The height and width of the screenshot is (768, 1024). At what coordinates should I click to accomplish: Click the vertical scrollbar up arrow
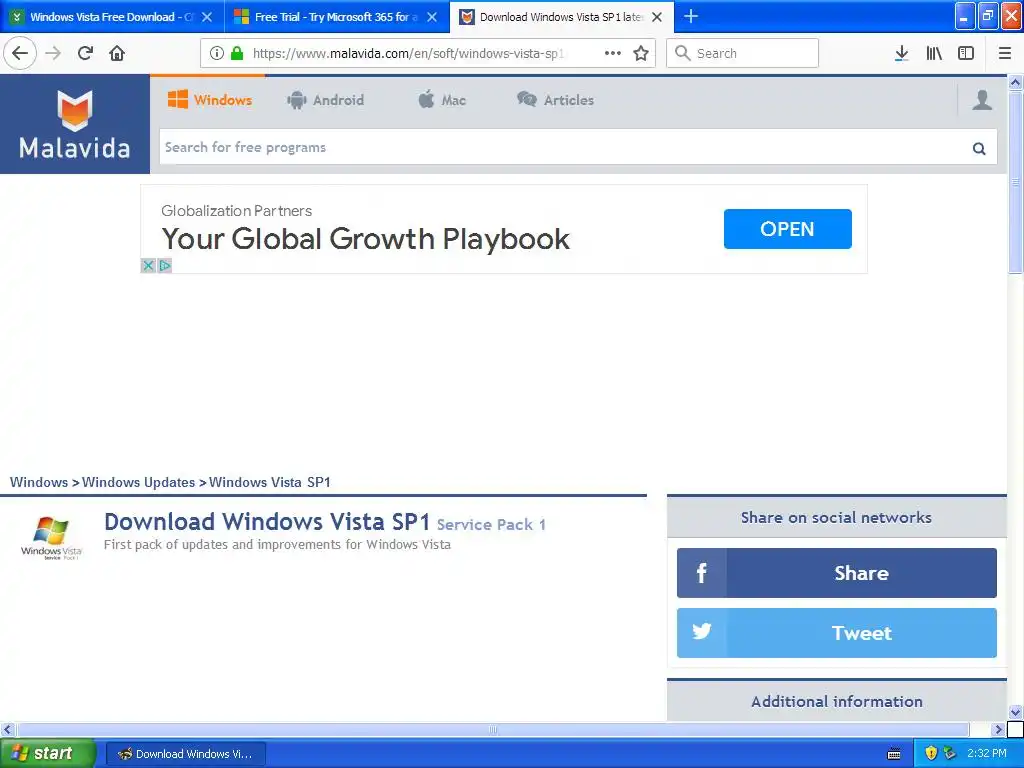click(x=1015, y=82)
